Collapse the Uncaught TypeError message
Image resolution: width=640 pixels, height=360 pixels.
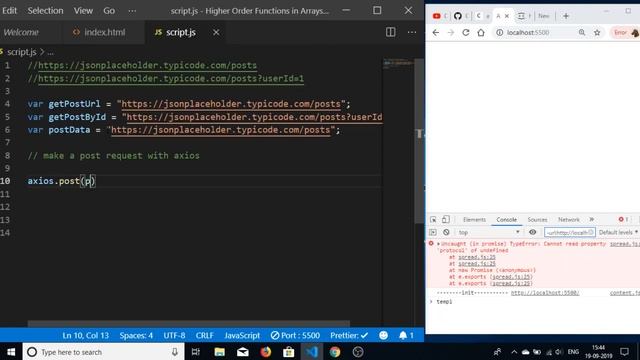click(x=438, y=244)
